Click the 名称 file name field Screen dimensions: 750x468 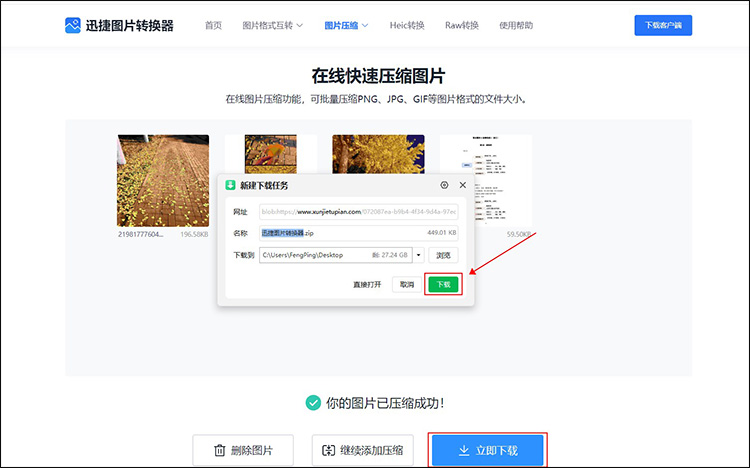point(359,233)
